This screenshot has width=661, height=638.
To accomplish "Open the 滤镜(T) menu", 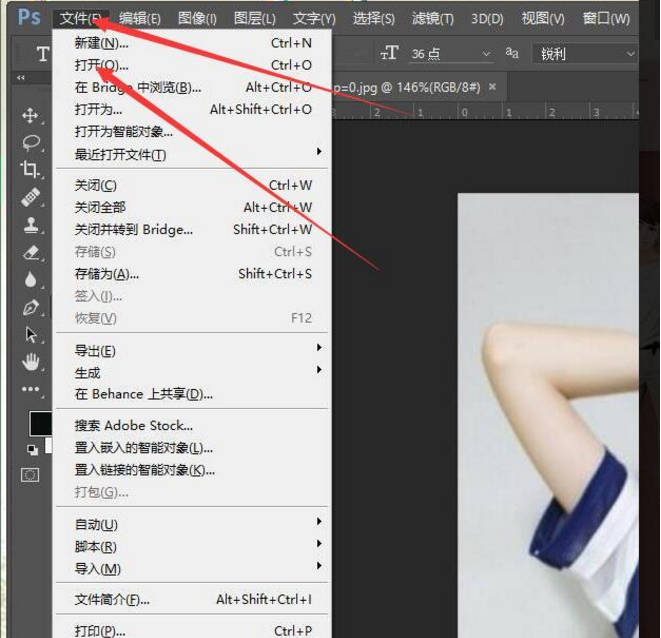I will 433,19.
